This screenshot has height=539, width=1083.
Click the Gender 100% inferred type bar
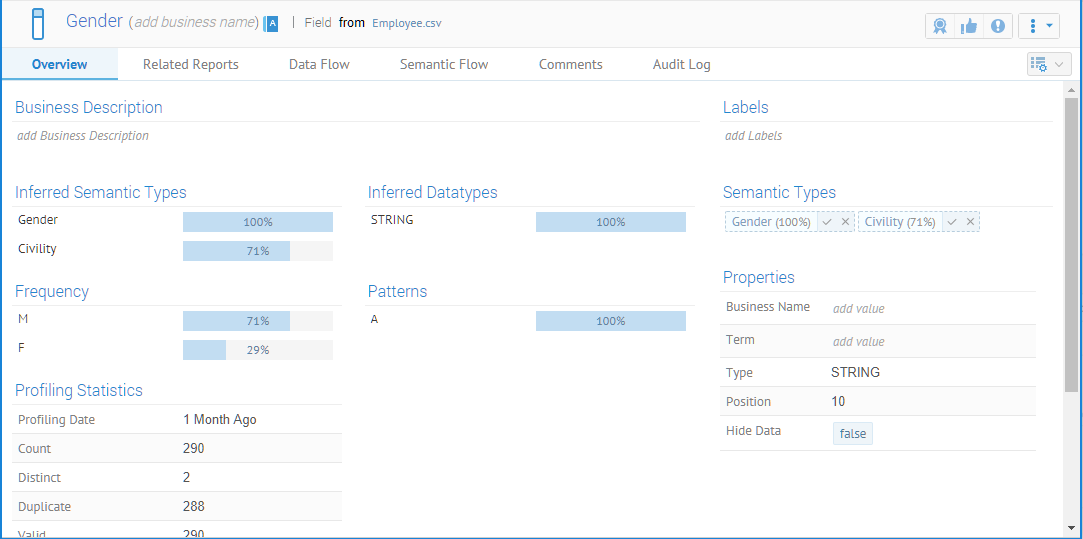(257, 222)
